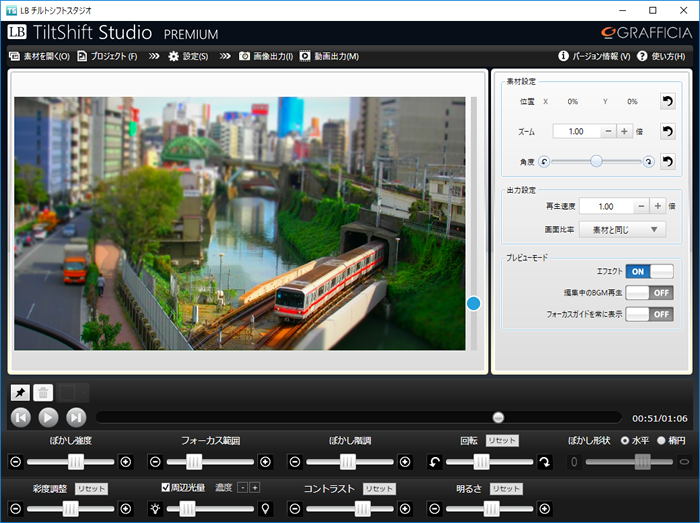The height and width of the screenshot is (523, 700).
Task: Reset the ズーム zoom value
Action: (x=667, y=131)
